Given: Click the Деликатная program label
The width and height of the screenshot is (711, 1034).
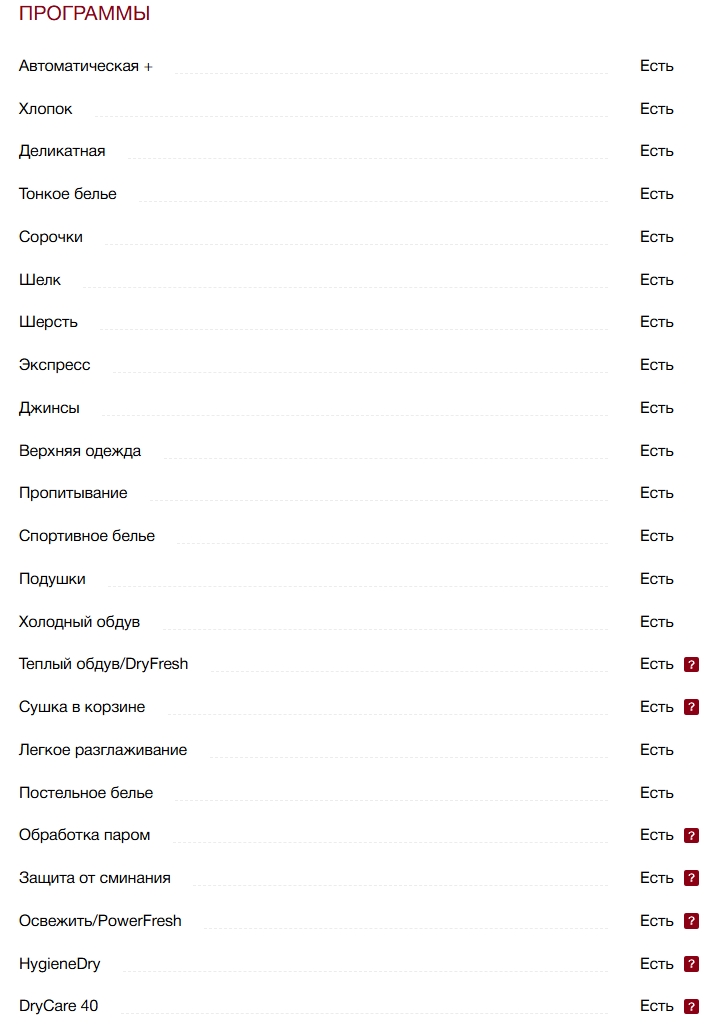Looking at the screenshot, I should click(x=62, y=151).
